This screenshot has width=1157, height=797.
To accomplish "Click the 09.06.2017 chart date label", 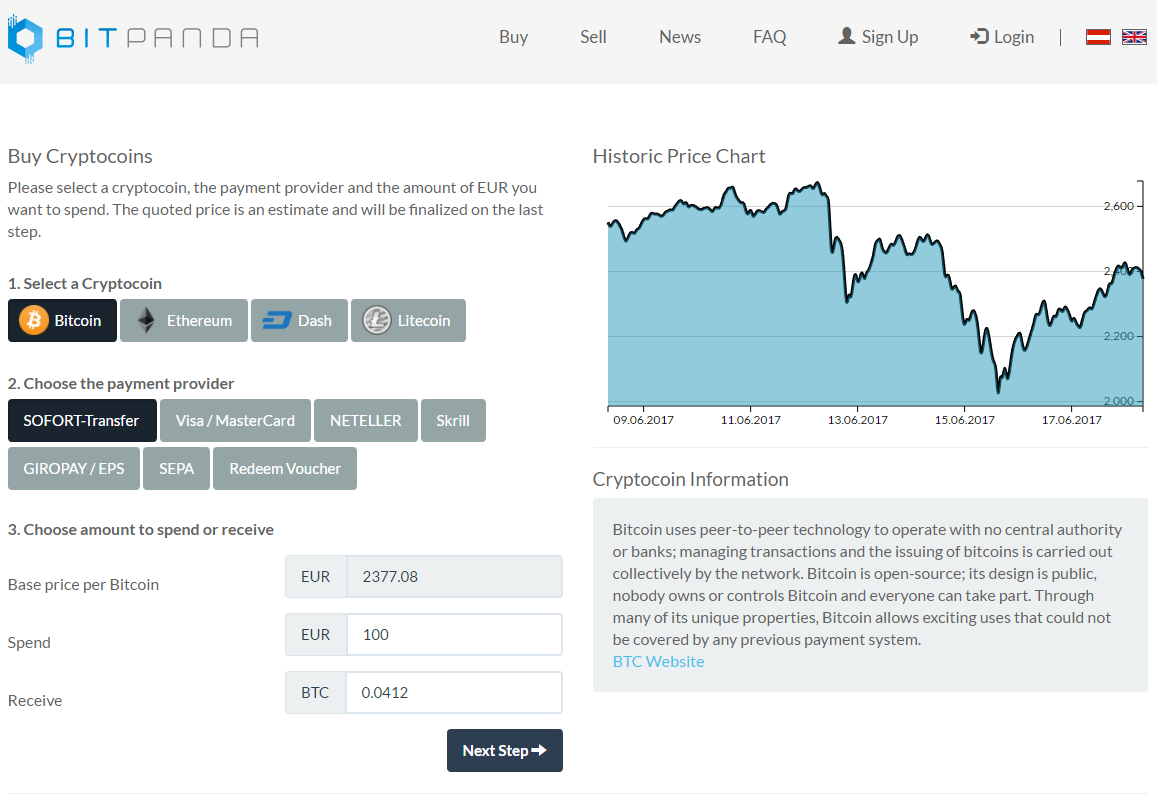I will pyautogui.click(x=643, y=420).
